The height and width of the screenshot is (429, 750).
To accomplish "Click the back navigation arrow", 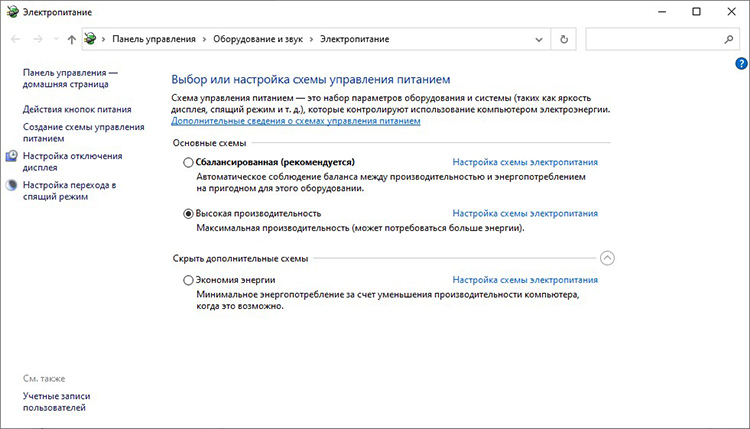I will pyautogui.click(x=15, y=39).
